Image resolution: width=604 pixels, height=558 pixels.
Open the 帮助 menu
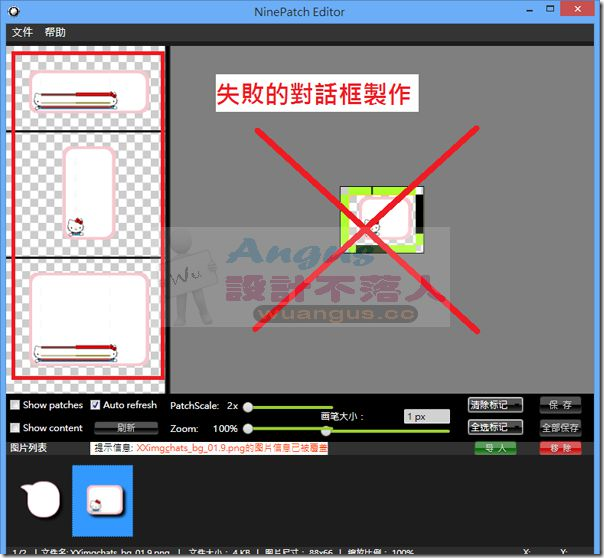(x=55, y=32)
